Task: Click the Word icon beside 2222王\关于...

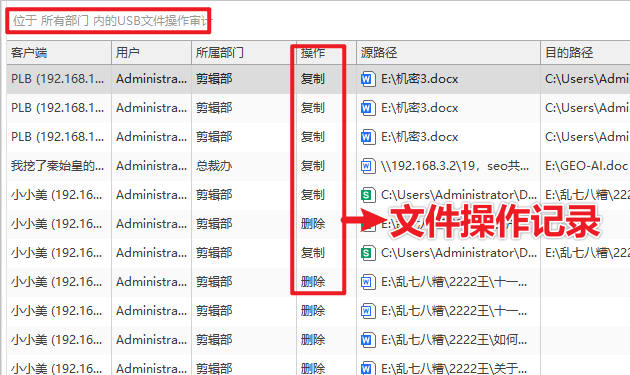Action: coord(367,368)
